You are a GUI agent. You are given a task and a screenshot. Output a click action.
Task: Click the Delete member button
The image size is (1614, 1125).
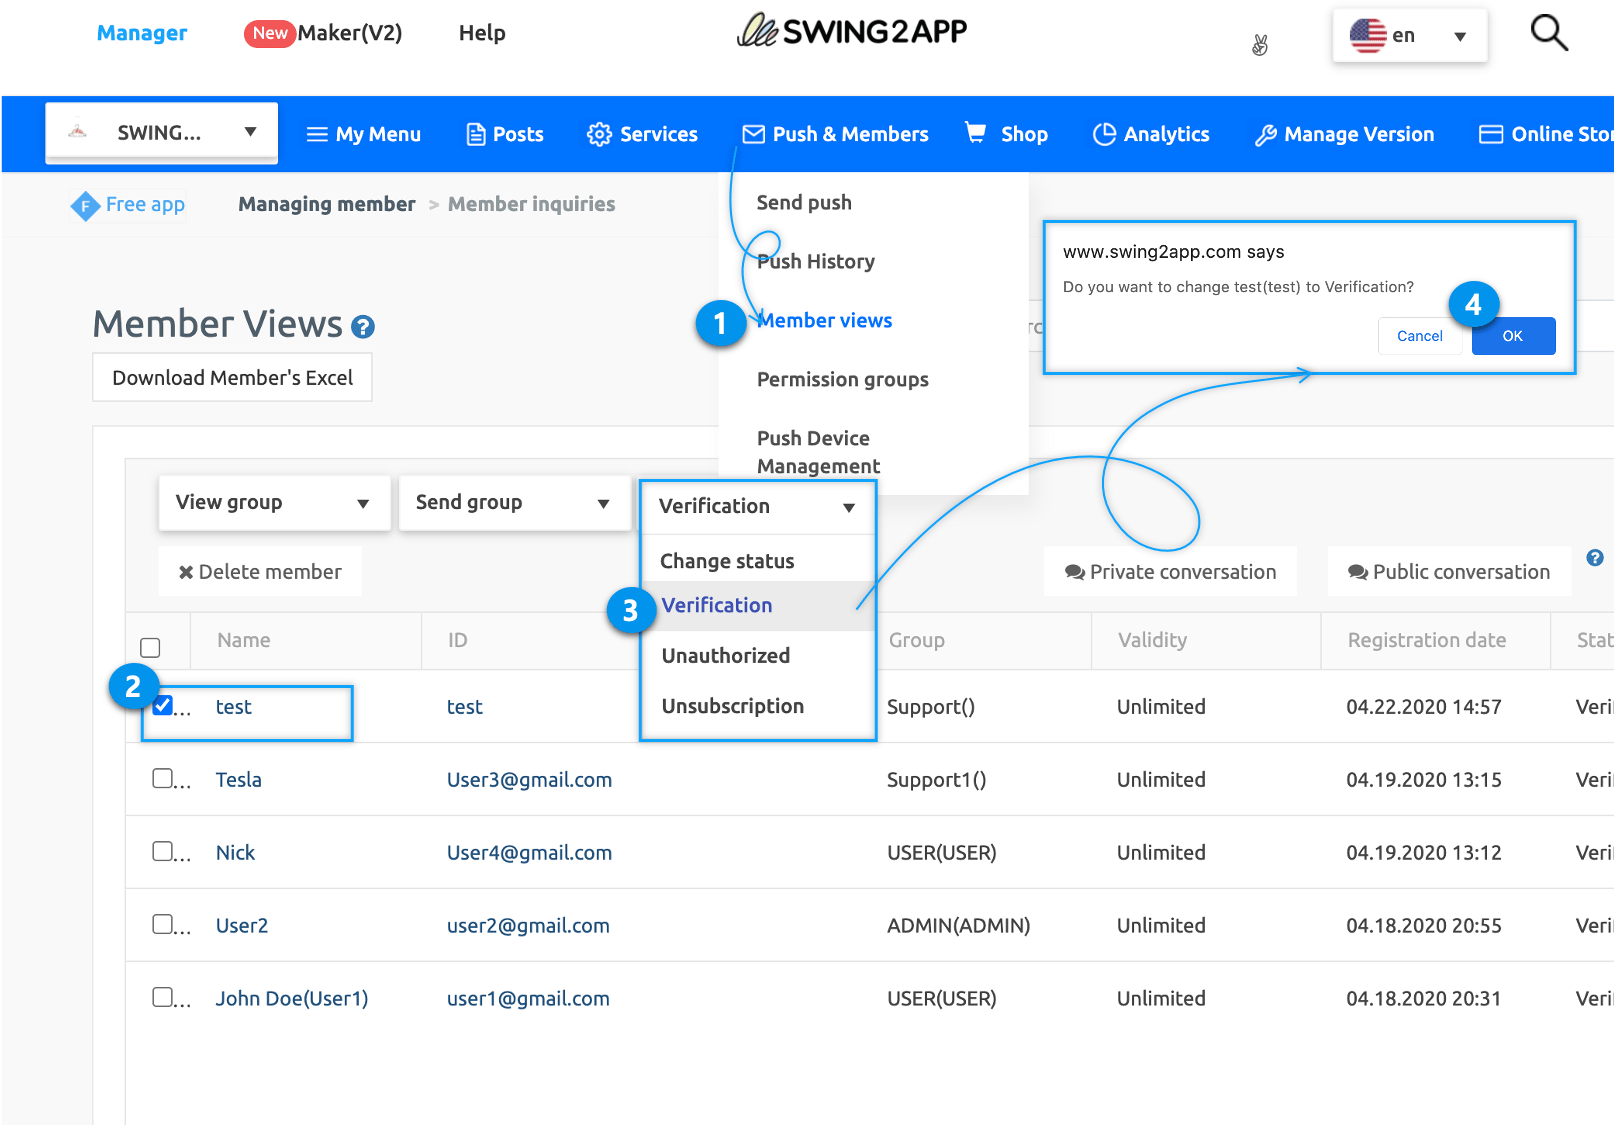point(260,572)
